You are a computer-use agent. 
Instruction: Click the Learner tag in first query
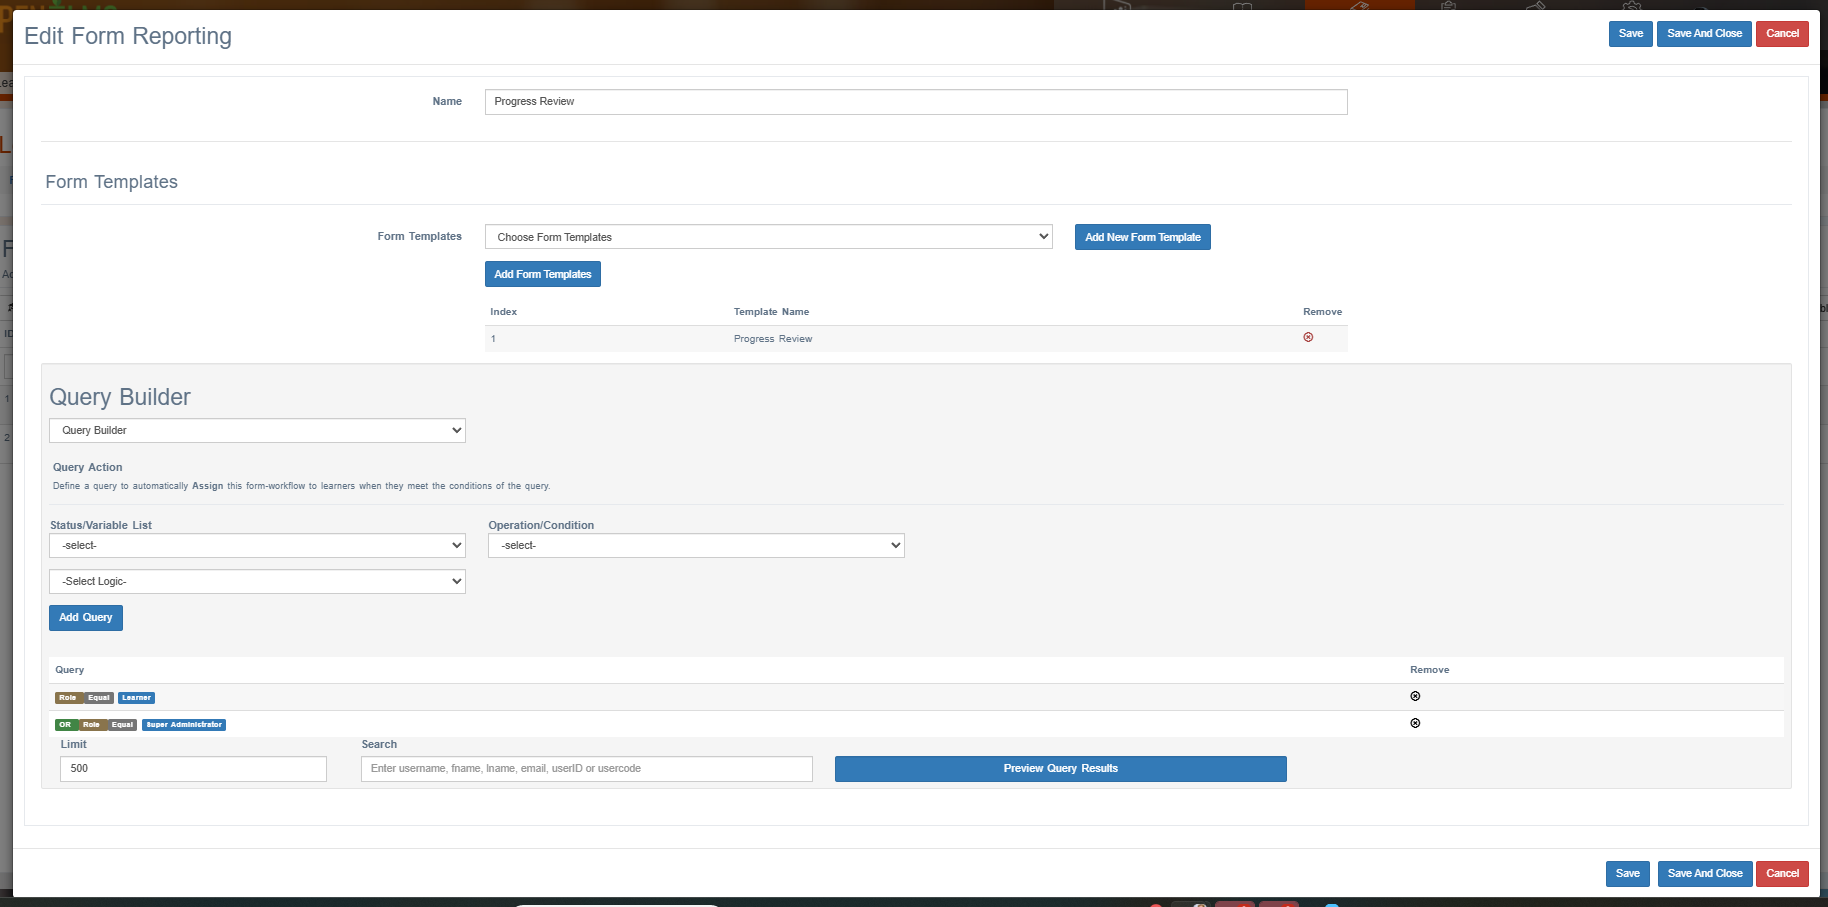[x=136, y=698]
